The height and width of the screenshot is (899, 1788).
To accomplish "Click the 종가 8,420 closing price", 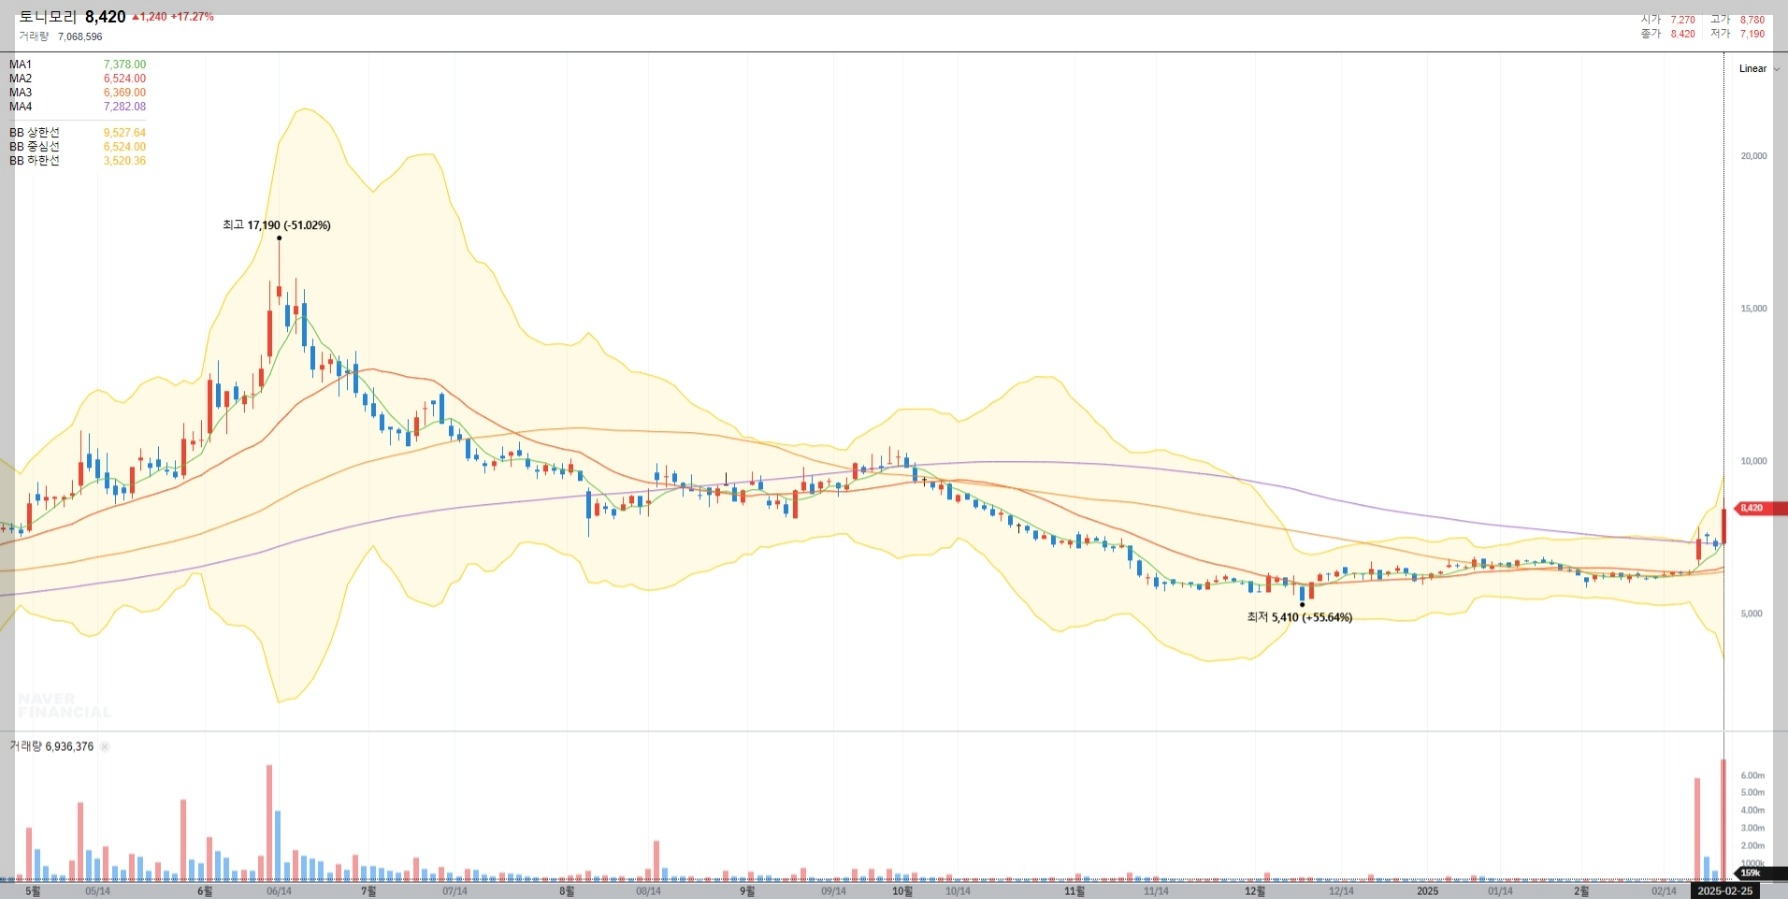I will click(1668, 34).
